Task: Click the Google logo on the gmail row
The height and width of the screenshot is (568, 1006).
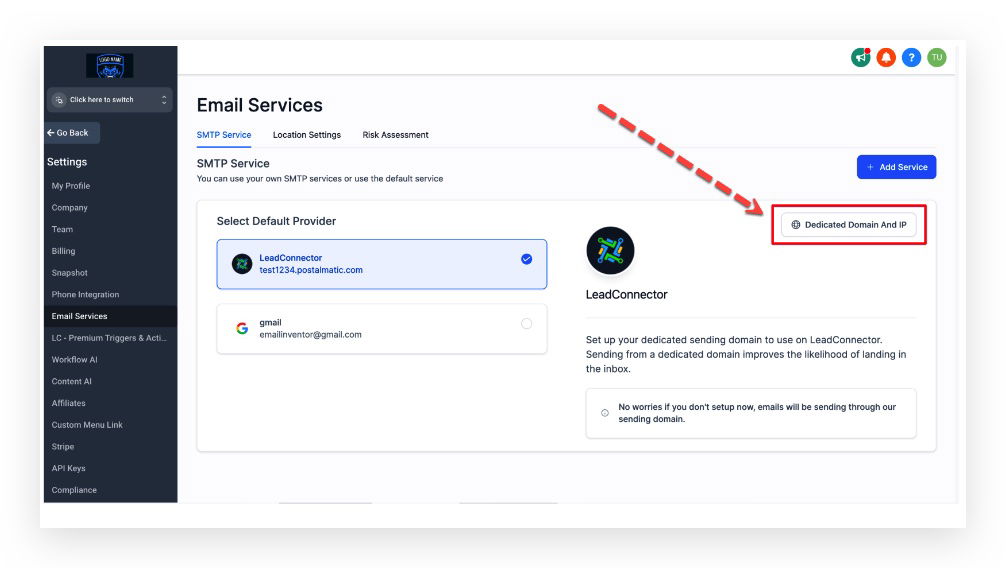Action: pyautogui.click(x=242, y=329)
